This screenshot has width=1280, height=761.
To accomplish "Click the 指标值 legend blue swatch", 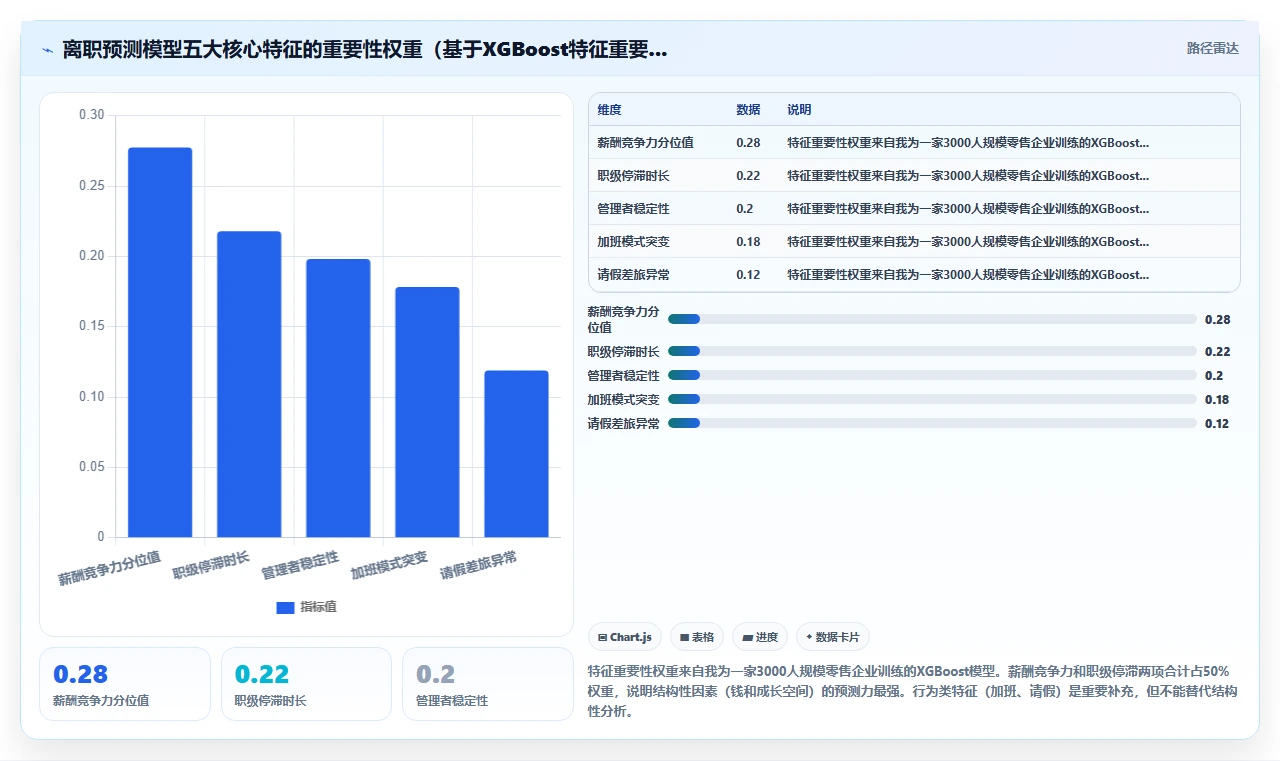I will click(x=285, y=607).
